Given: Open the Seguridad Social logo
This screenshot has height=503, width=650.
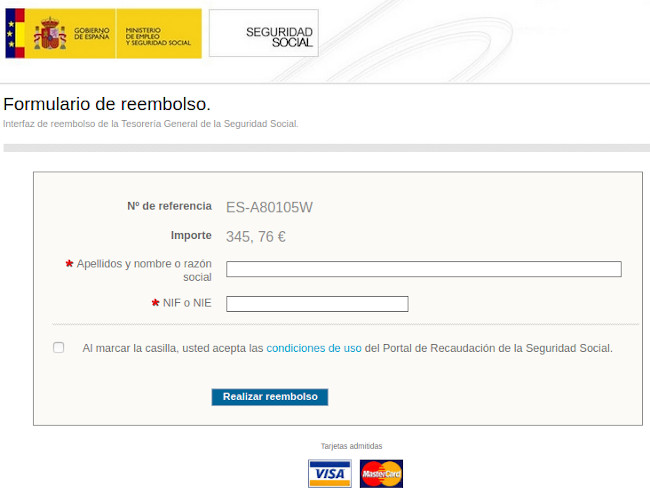Looking at the screenshot, I should coord(264,33).
